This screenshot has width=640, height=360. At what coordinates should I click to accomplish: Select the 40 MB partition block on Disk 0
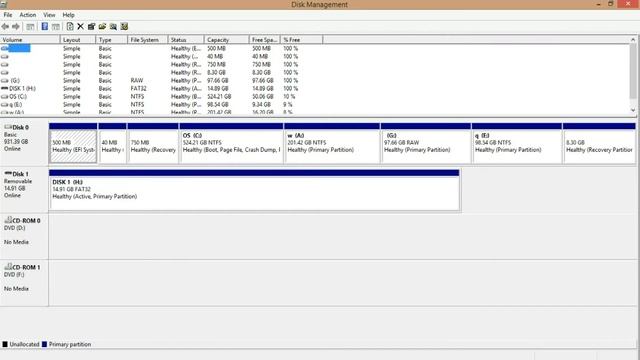click(x=112, y=143)
